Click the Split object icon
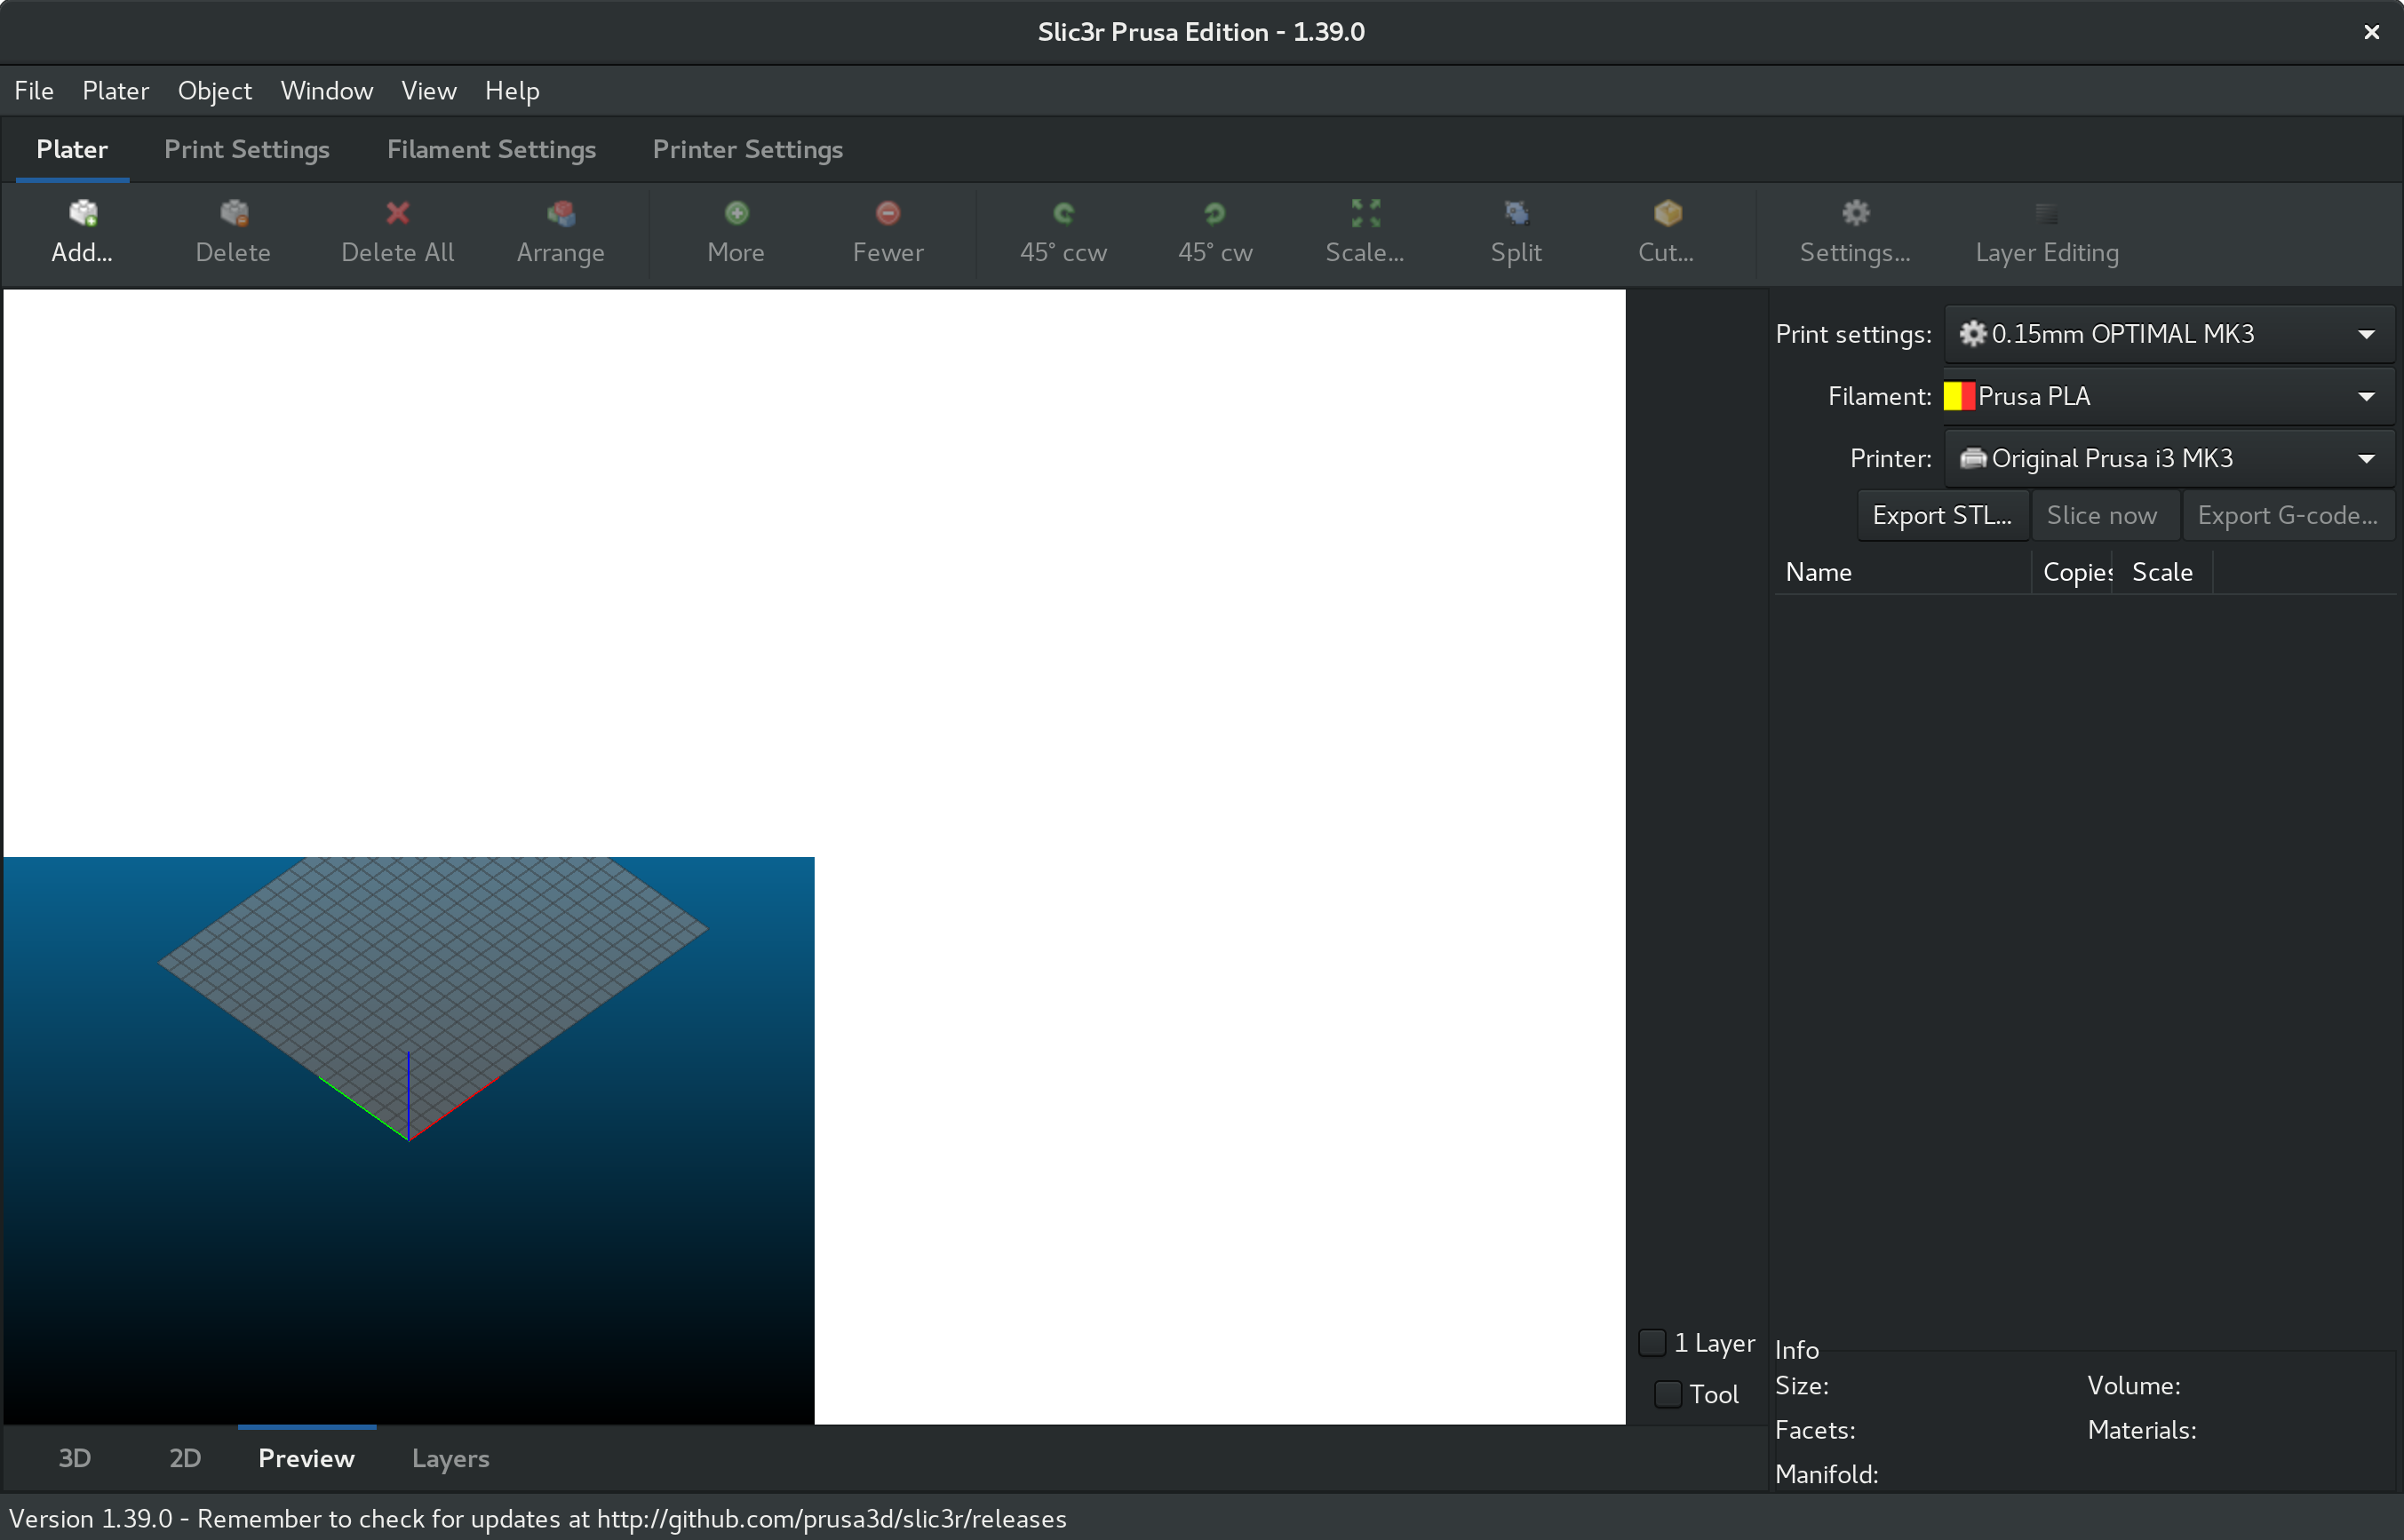Image resolution: width=2404 pixels, height=1540 pixels. coord(1516,213)
